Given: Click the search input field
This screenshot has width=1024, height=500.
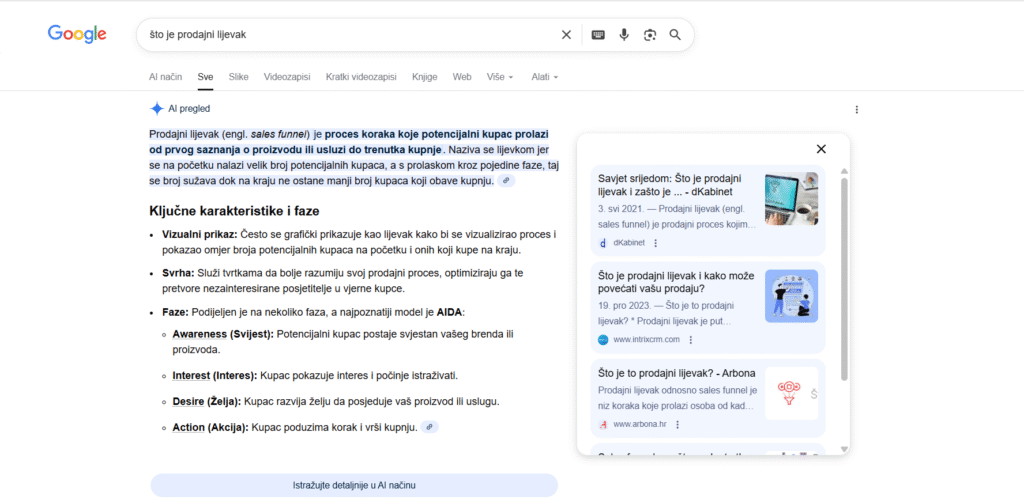Looking at the screenshot, I should pyautogui.click(x=350, y=35).
